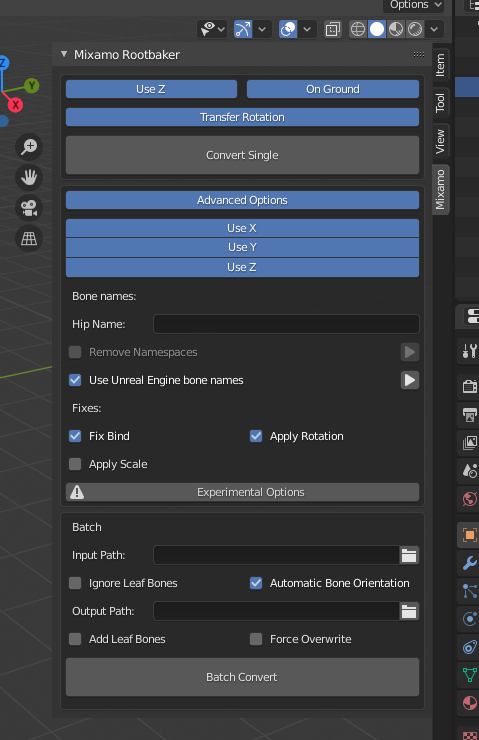Check the Remove Namespaces checkbox
Viewport: 479px width, 740px height.
(x=75, y=352)
